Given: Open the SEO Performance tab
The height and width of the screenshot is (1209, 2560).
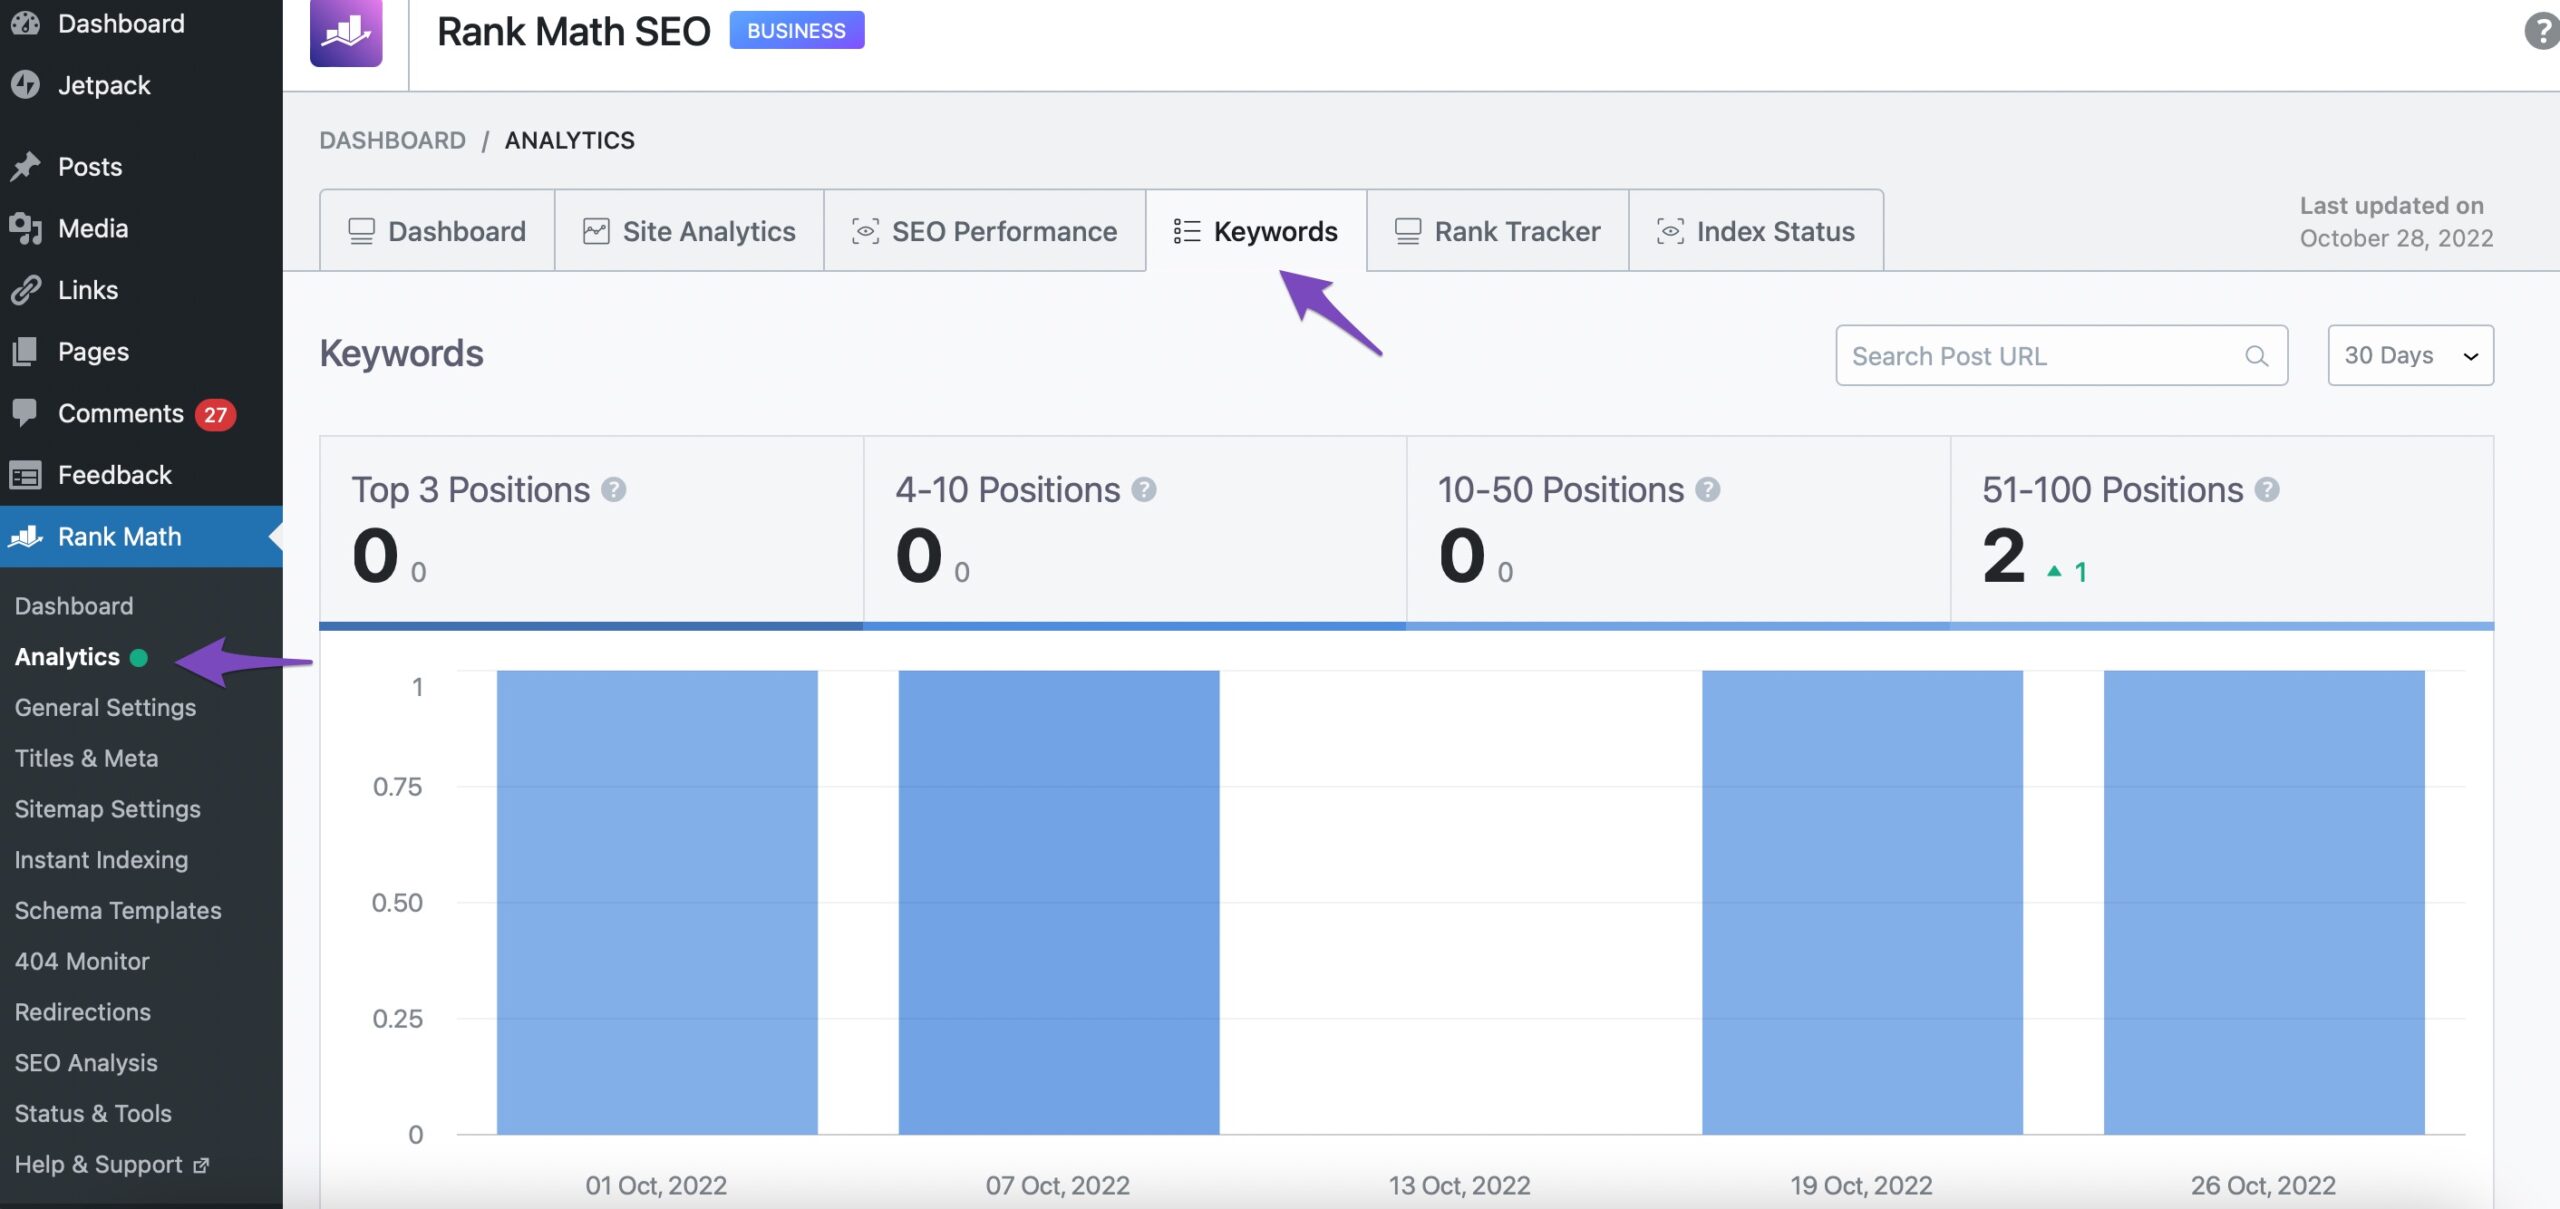Looking at the screenshot, I should (x=984, y=232).
